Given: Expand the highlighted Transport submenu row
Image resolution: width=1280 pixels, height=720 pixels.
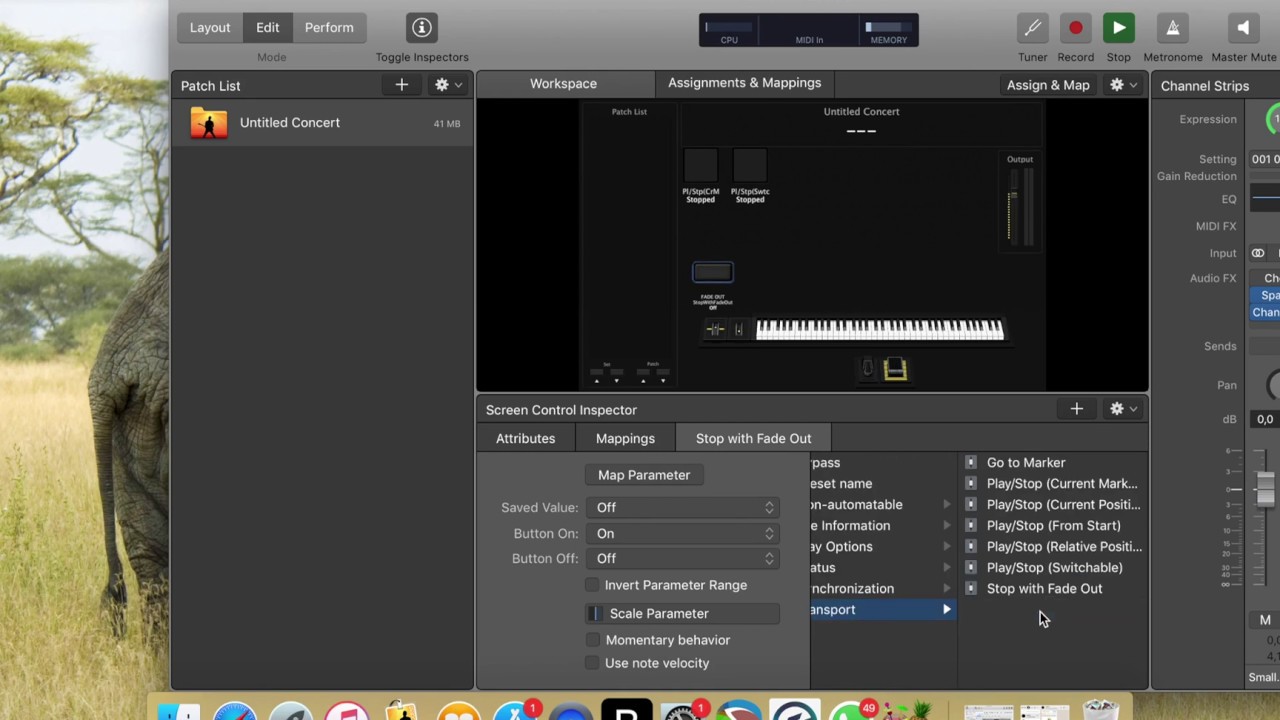Looking at the screenshot, I should (883, 609).
